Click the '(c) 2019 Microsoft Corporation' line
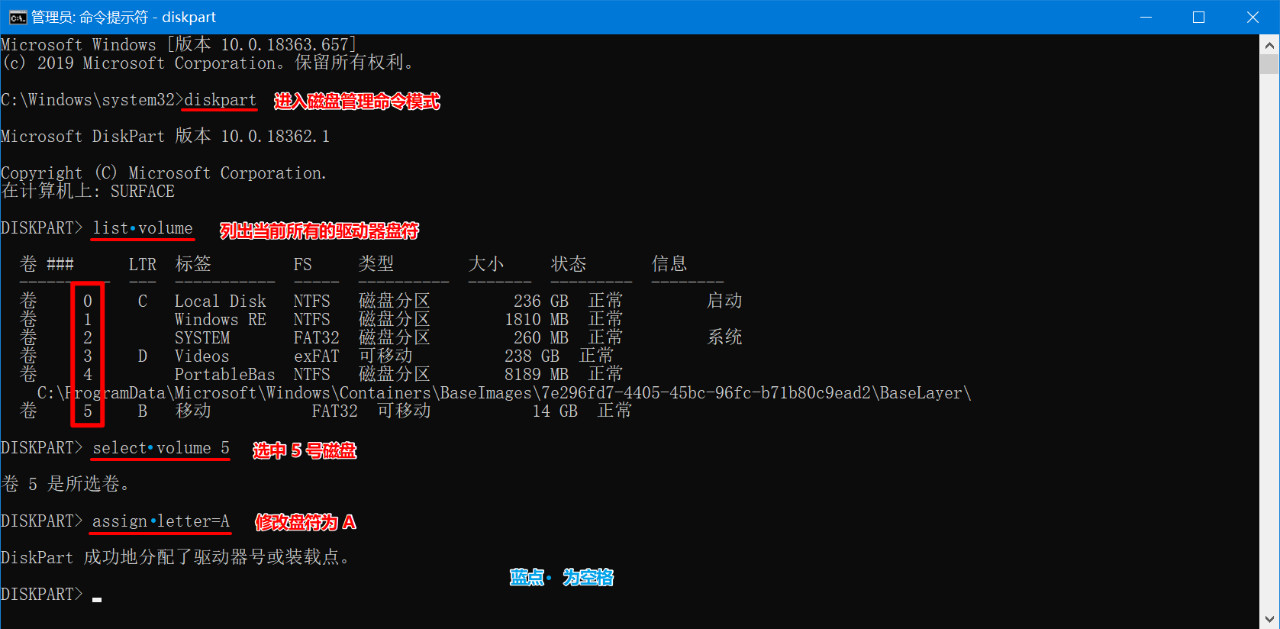Screen dimensions: 1280x629 (207, 63)
